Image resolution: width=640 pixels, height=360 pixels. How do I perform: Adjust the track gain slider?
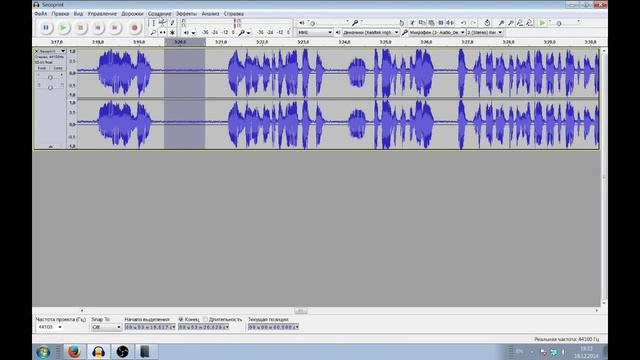(x=50, y=77)
